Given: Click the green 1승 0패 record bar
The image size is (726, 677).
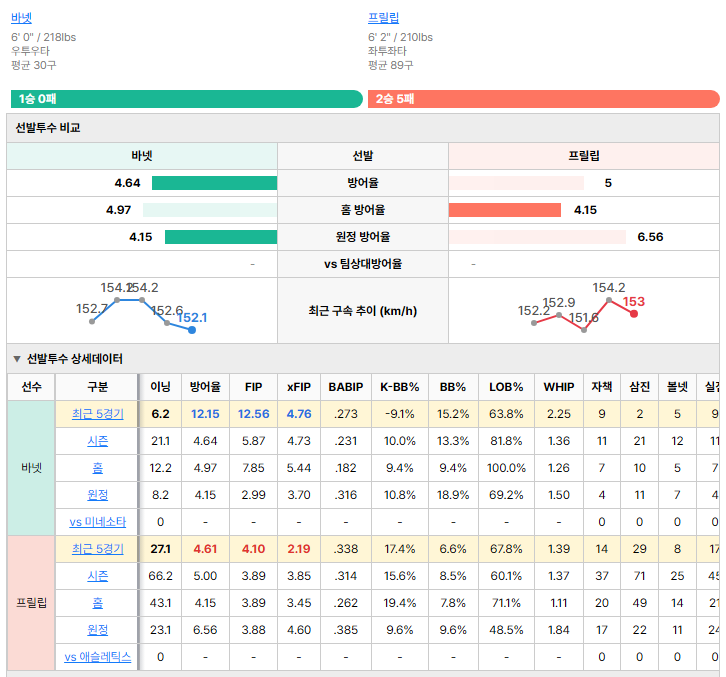Looking at the screenshot, I should (187, 99).
